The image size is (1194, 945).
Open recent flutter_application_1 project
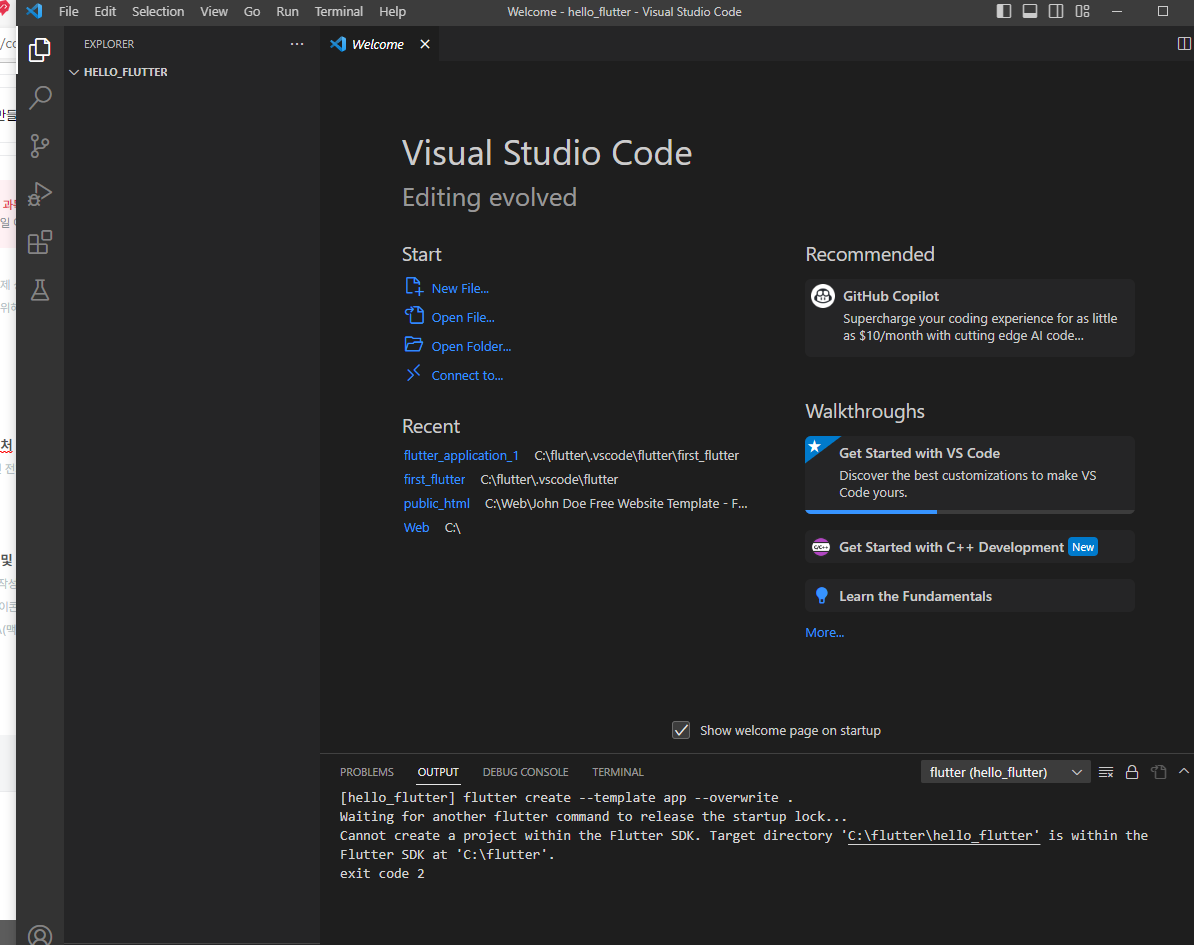point(461,455)
